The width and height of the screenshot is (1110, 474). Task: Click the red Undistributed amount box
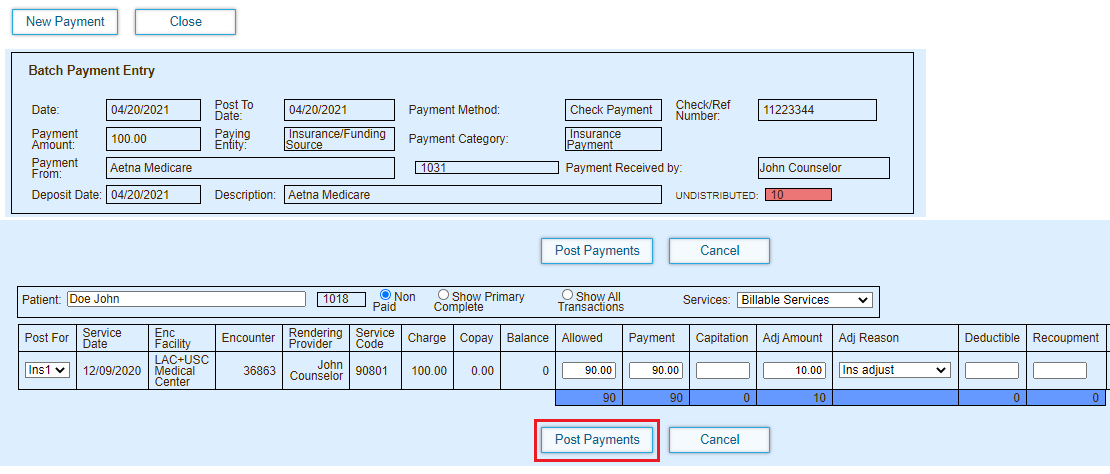(x=797, y=195)
